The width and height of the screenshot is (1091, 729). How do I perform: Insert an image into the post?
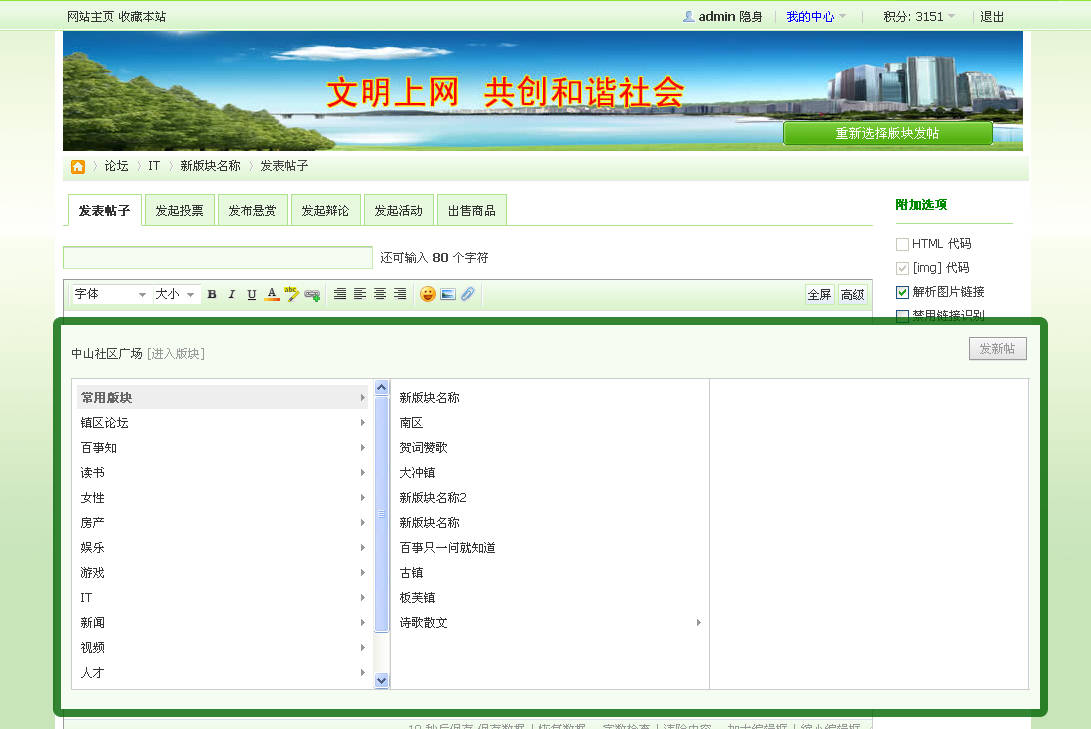pyautogui.click(x=448, y=293)
